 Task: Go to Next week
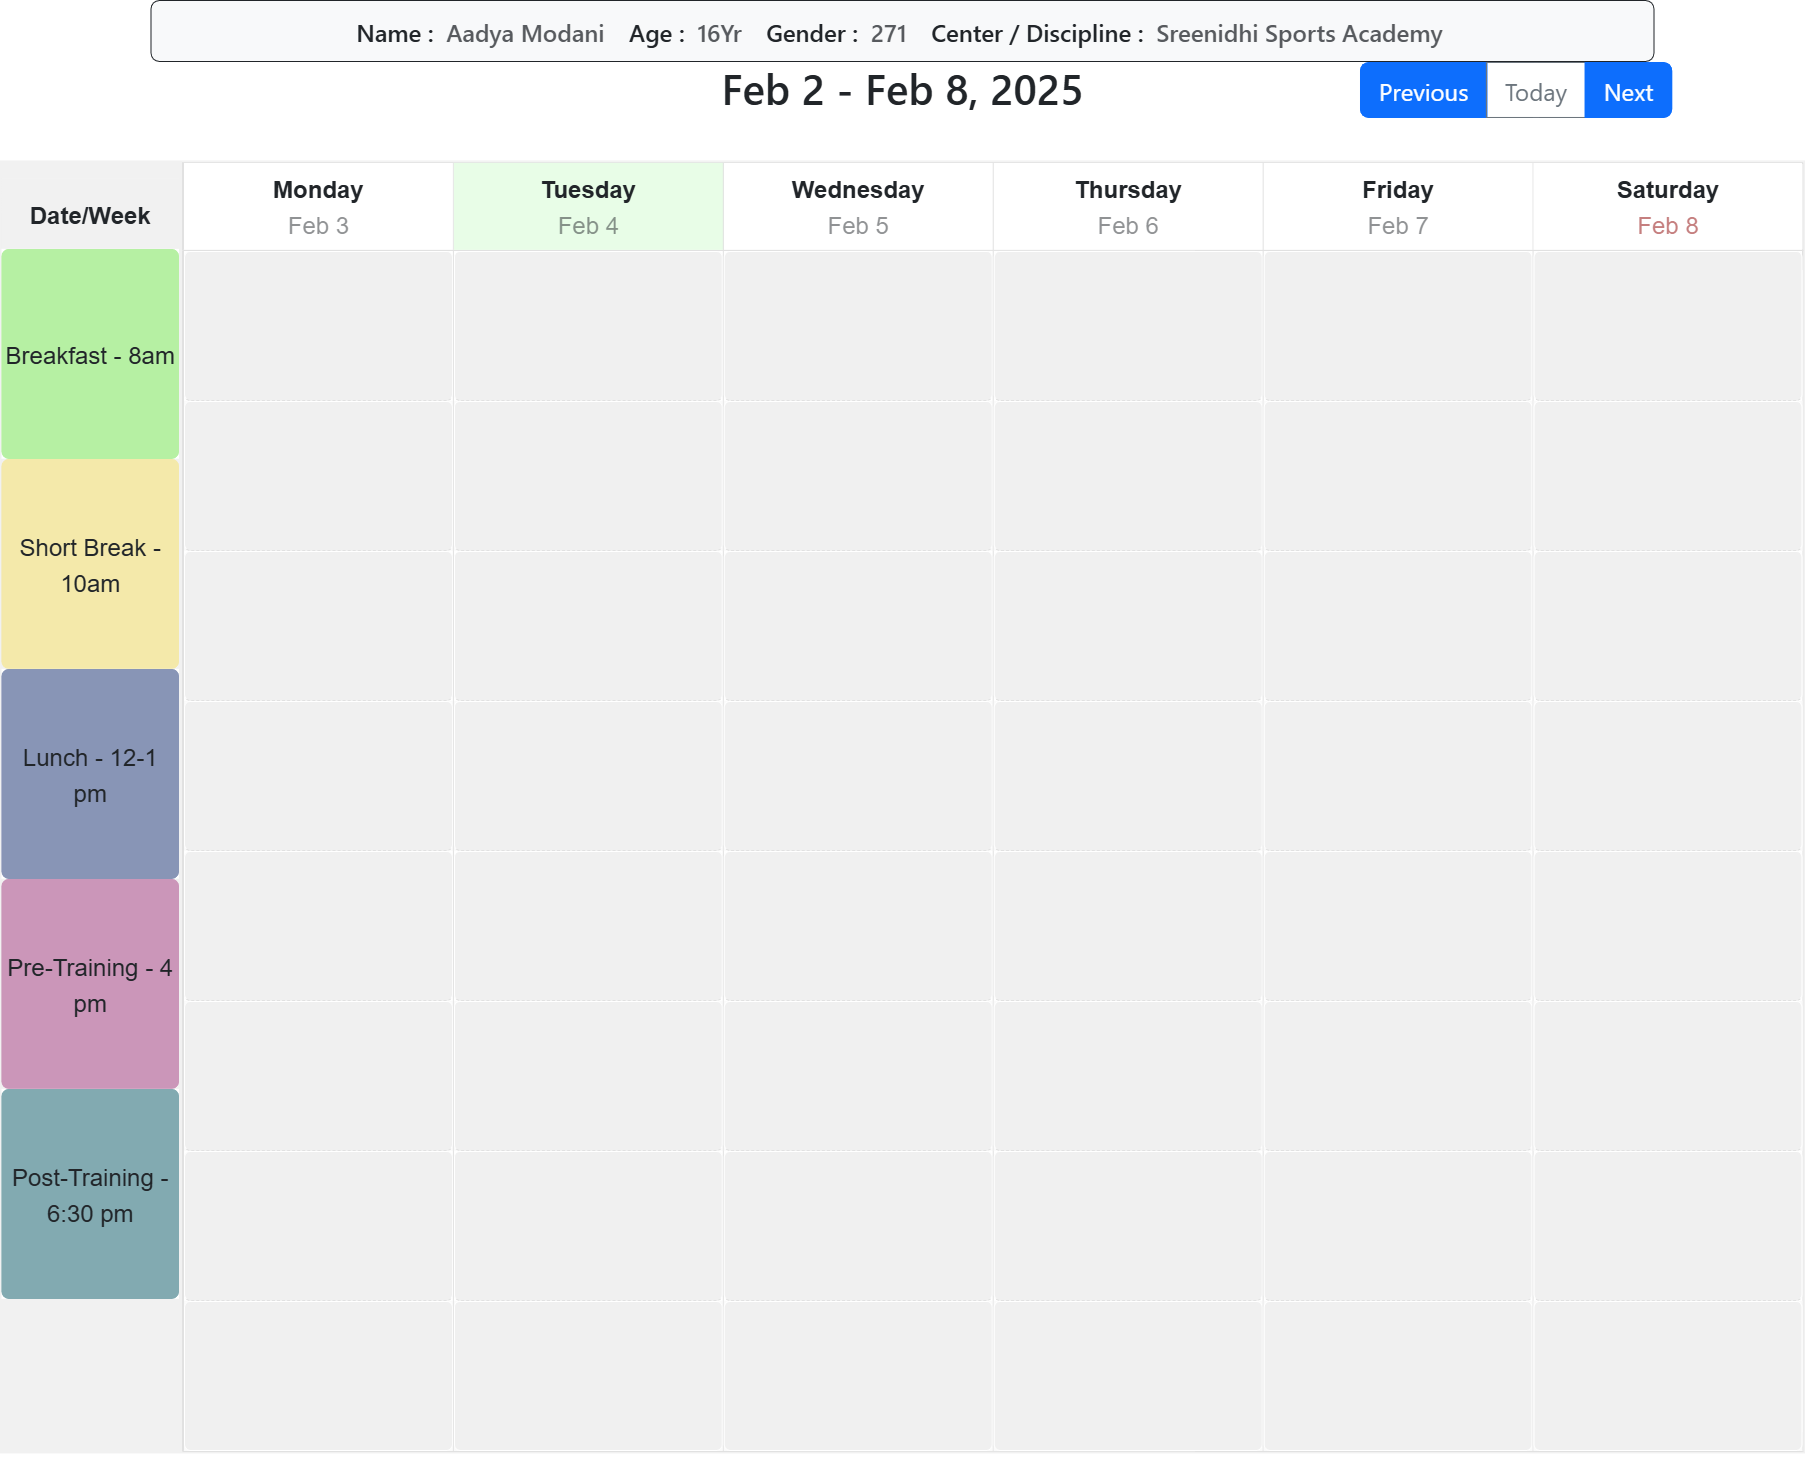tap(1627, 91)
